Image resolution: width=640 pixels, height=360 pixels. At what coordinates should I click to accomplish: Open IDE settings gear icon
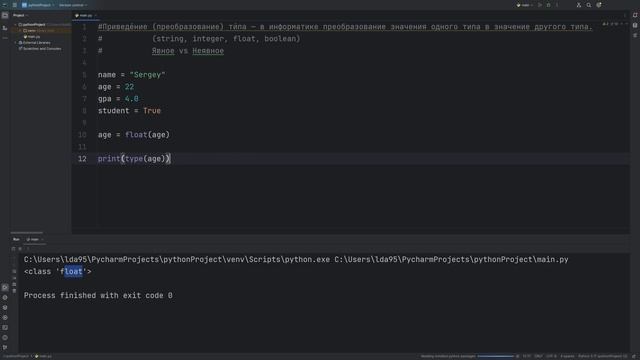(599, 5)
